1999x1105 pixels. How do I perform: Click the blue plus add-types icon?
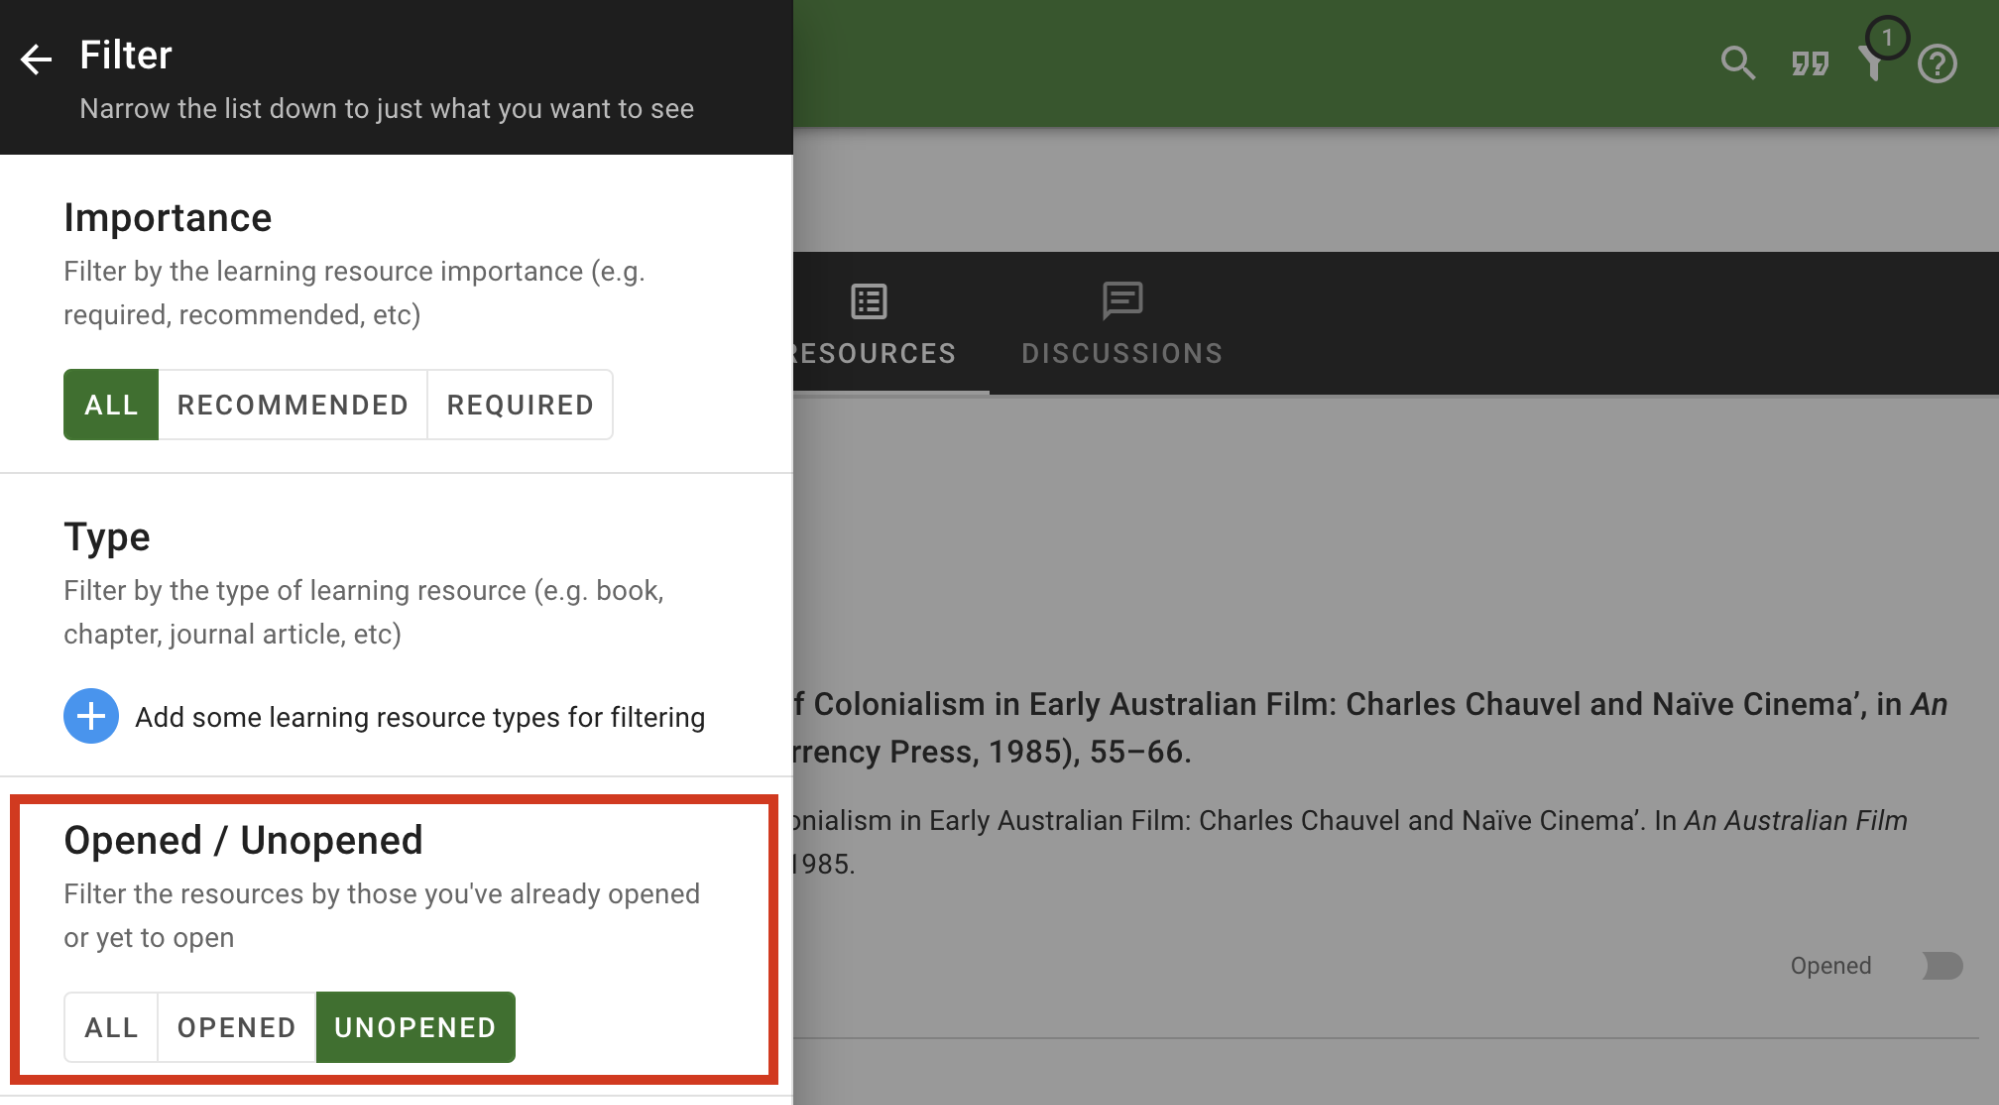coord(91,716)
